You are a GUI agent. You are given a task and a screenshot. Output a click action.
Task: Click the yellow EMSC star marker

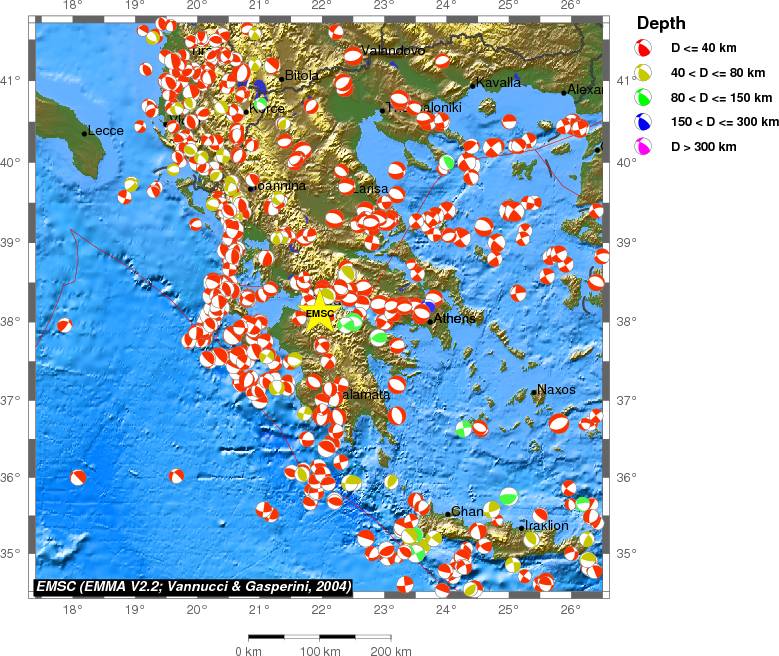(x=320, y=312)
